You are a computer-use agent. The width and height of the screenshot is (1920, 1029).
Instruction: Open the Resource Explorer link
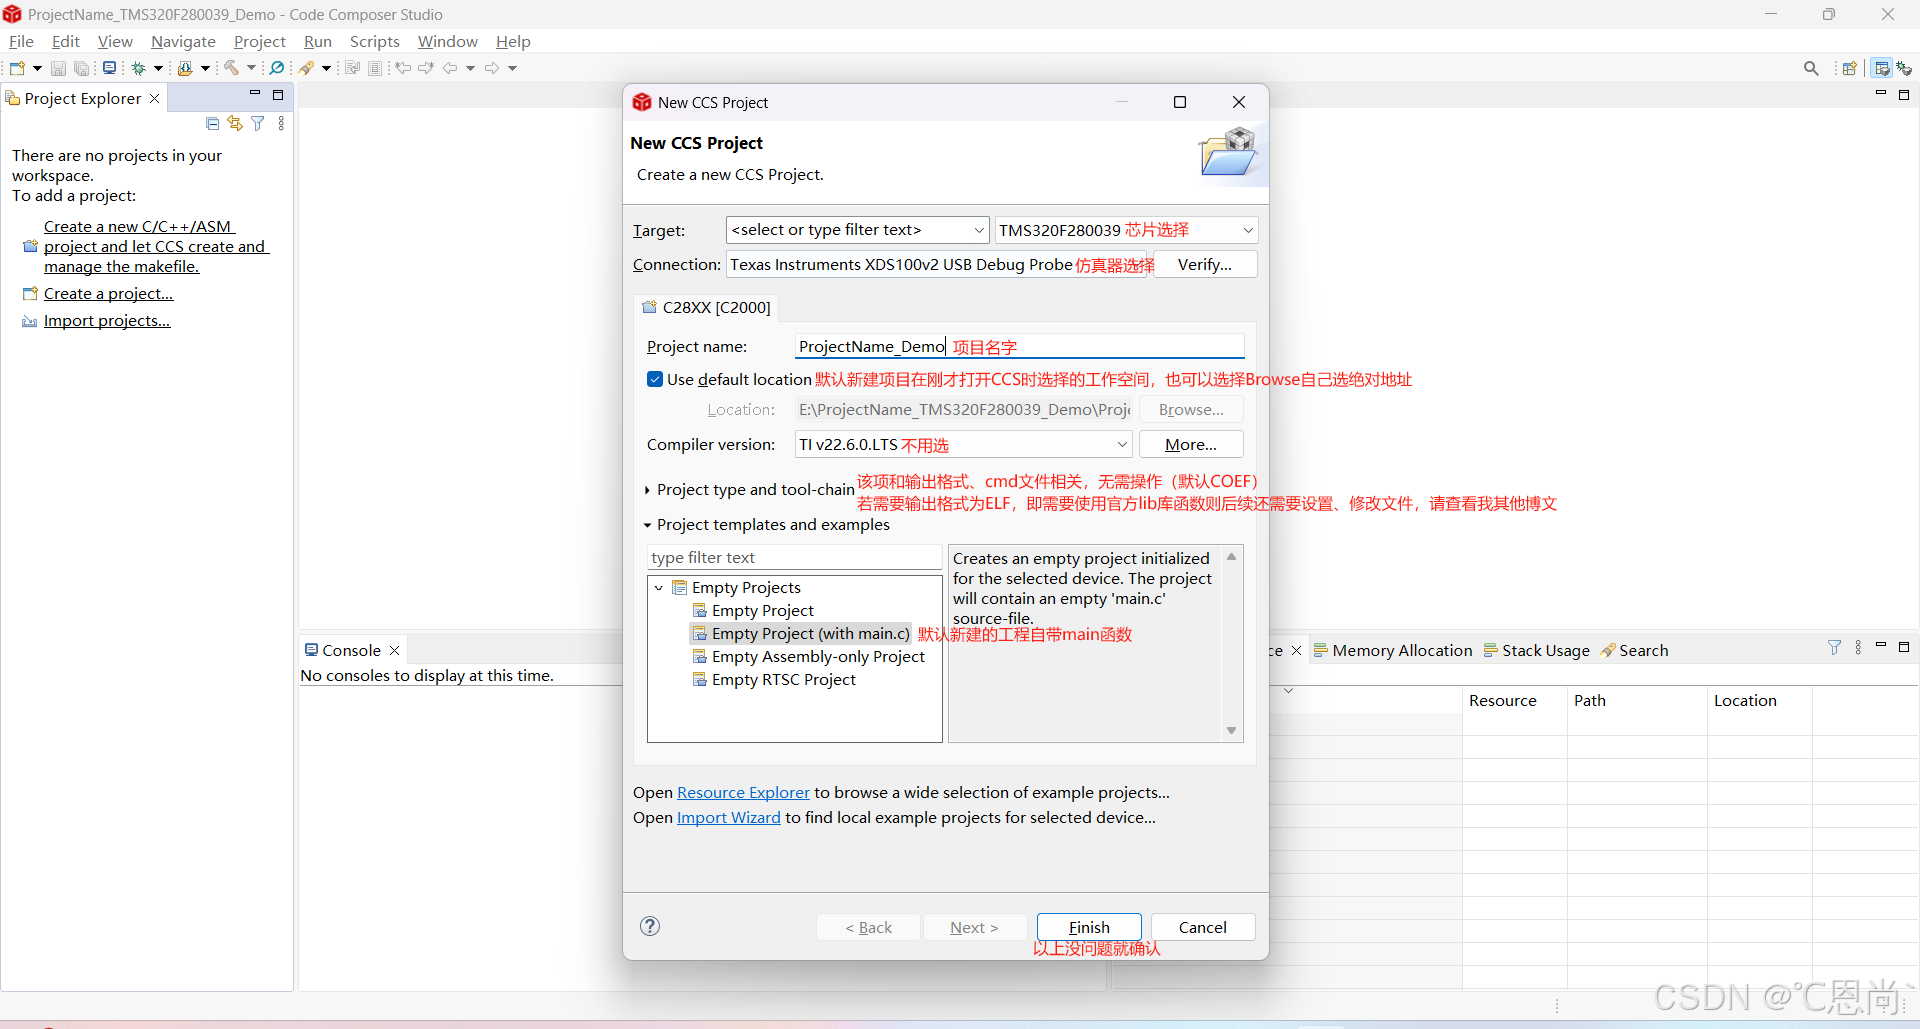pos(743,792)
